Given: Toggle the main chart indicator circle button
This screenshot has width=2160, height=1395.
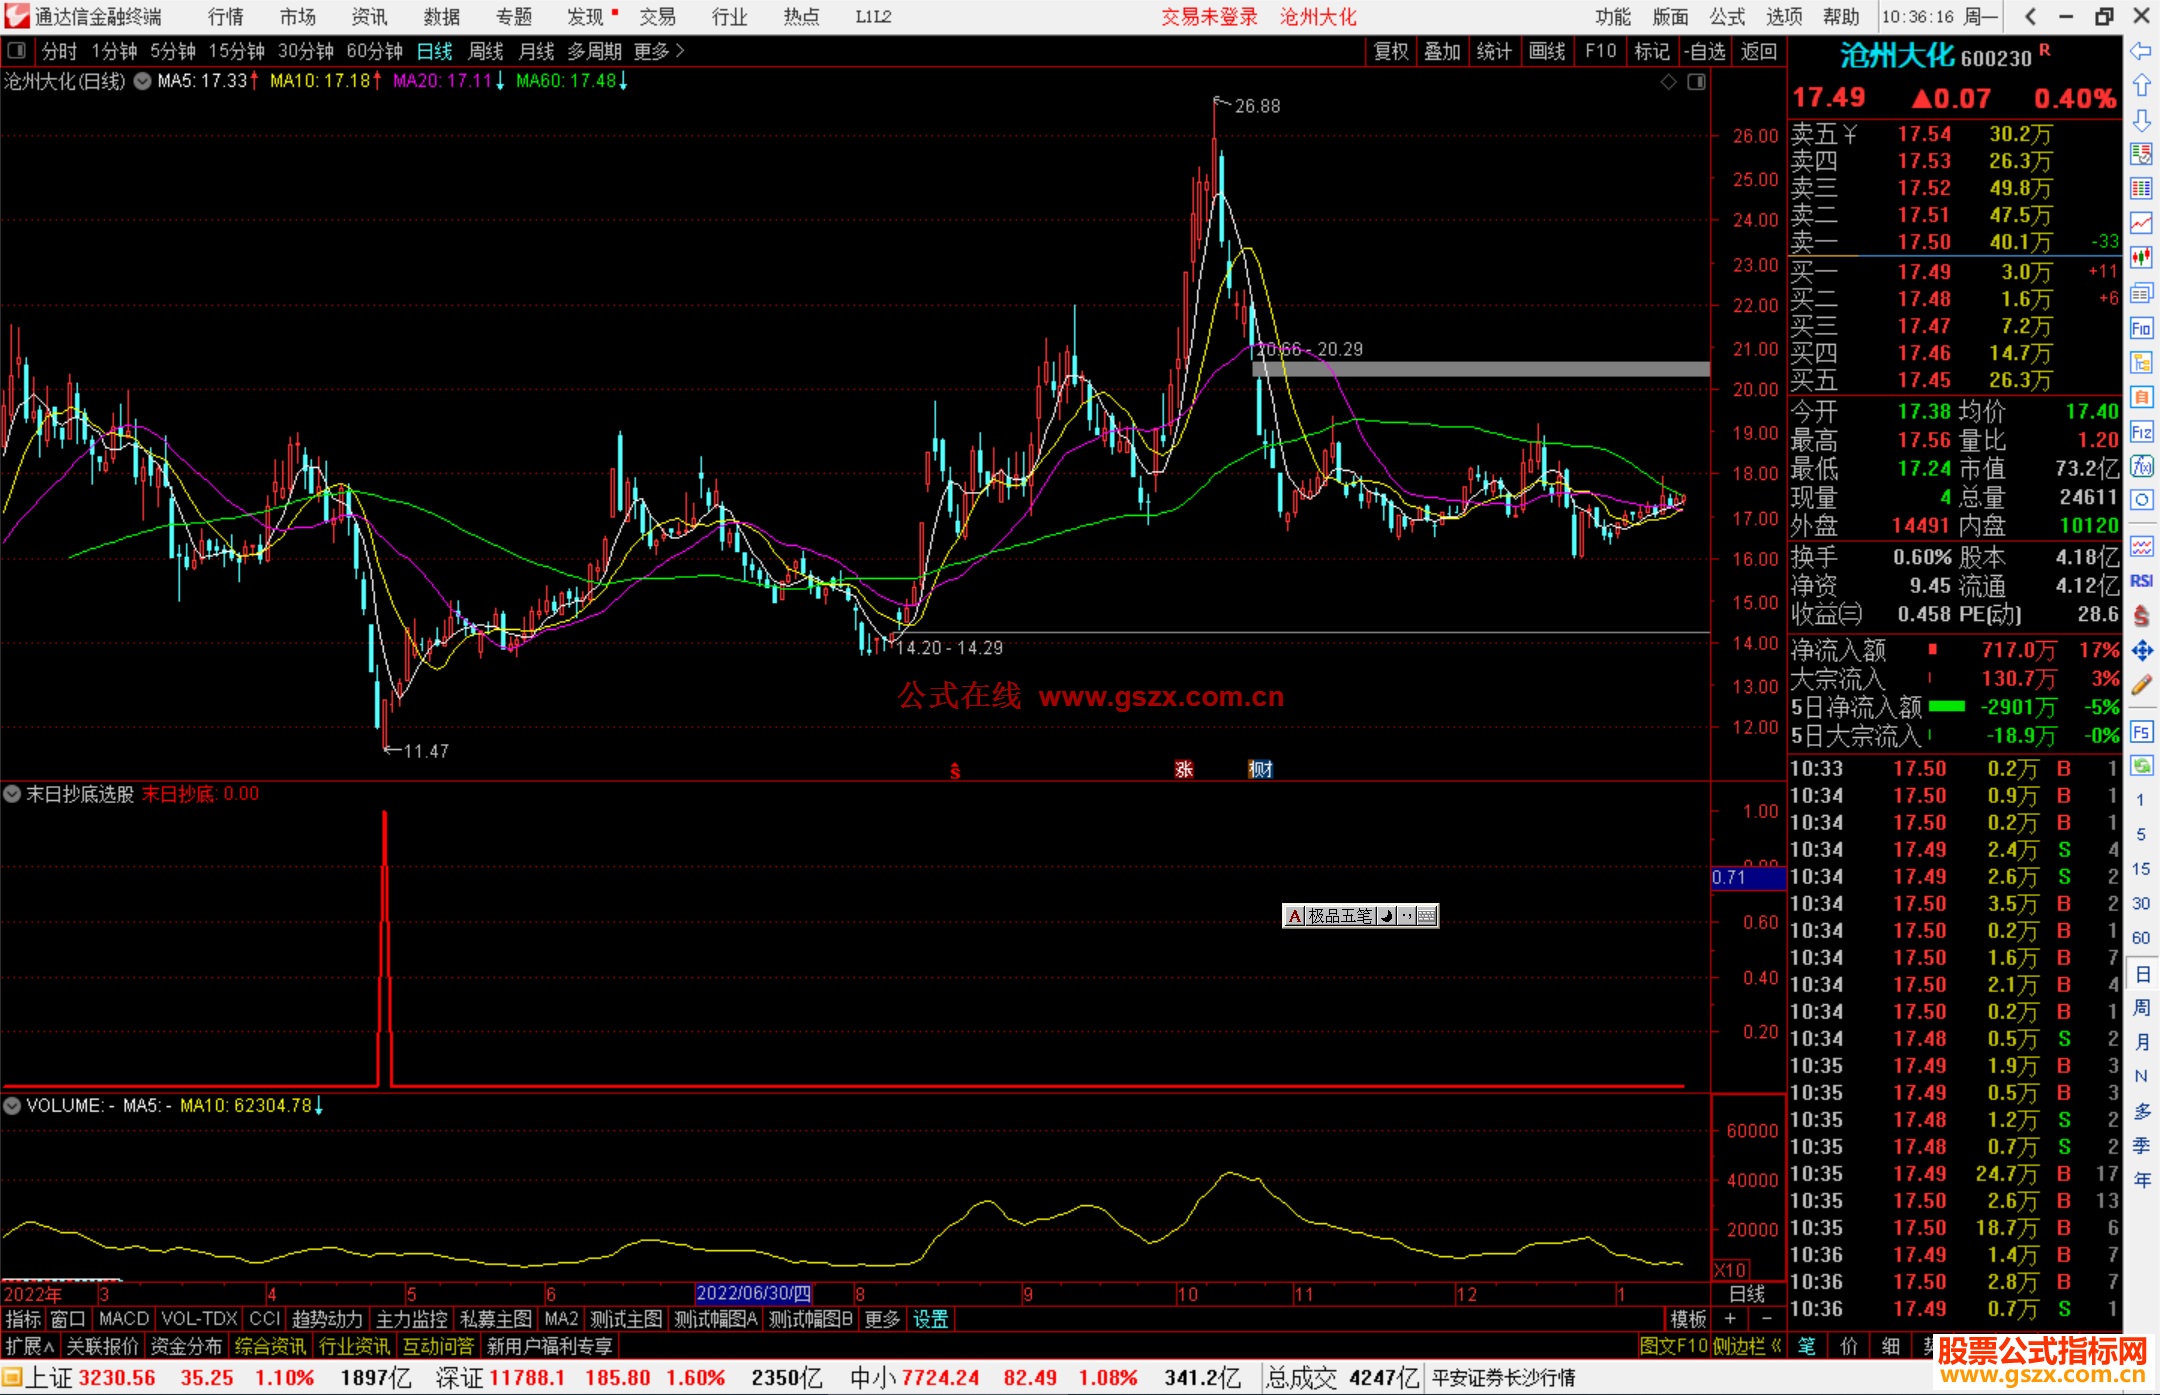Looking at the screenshot, I should pyautogui.click(x=143, y=81).
